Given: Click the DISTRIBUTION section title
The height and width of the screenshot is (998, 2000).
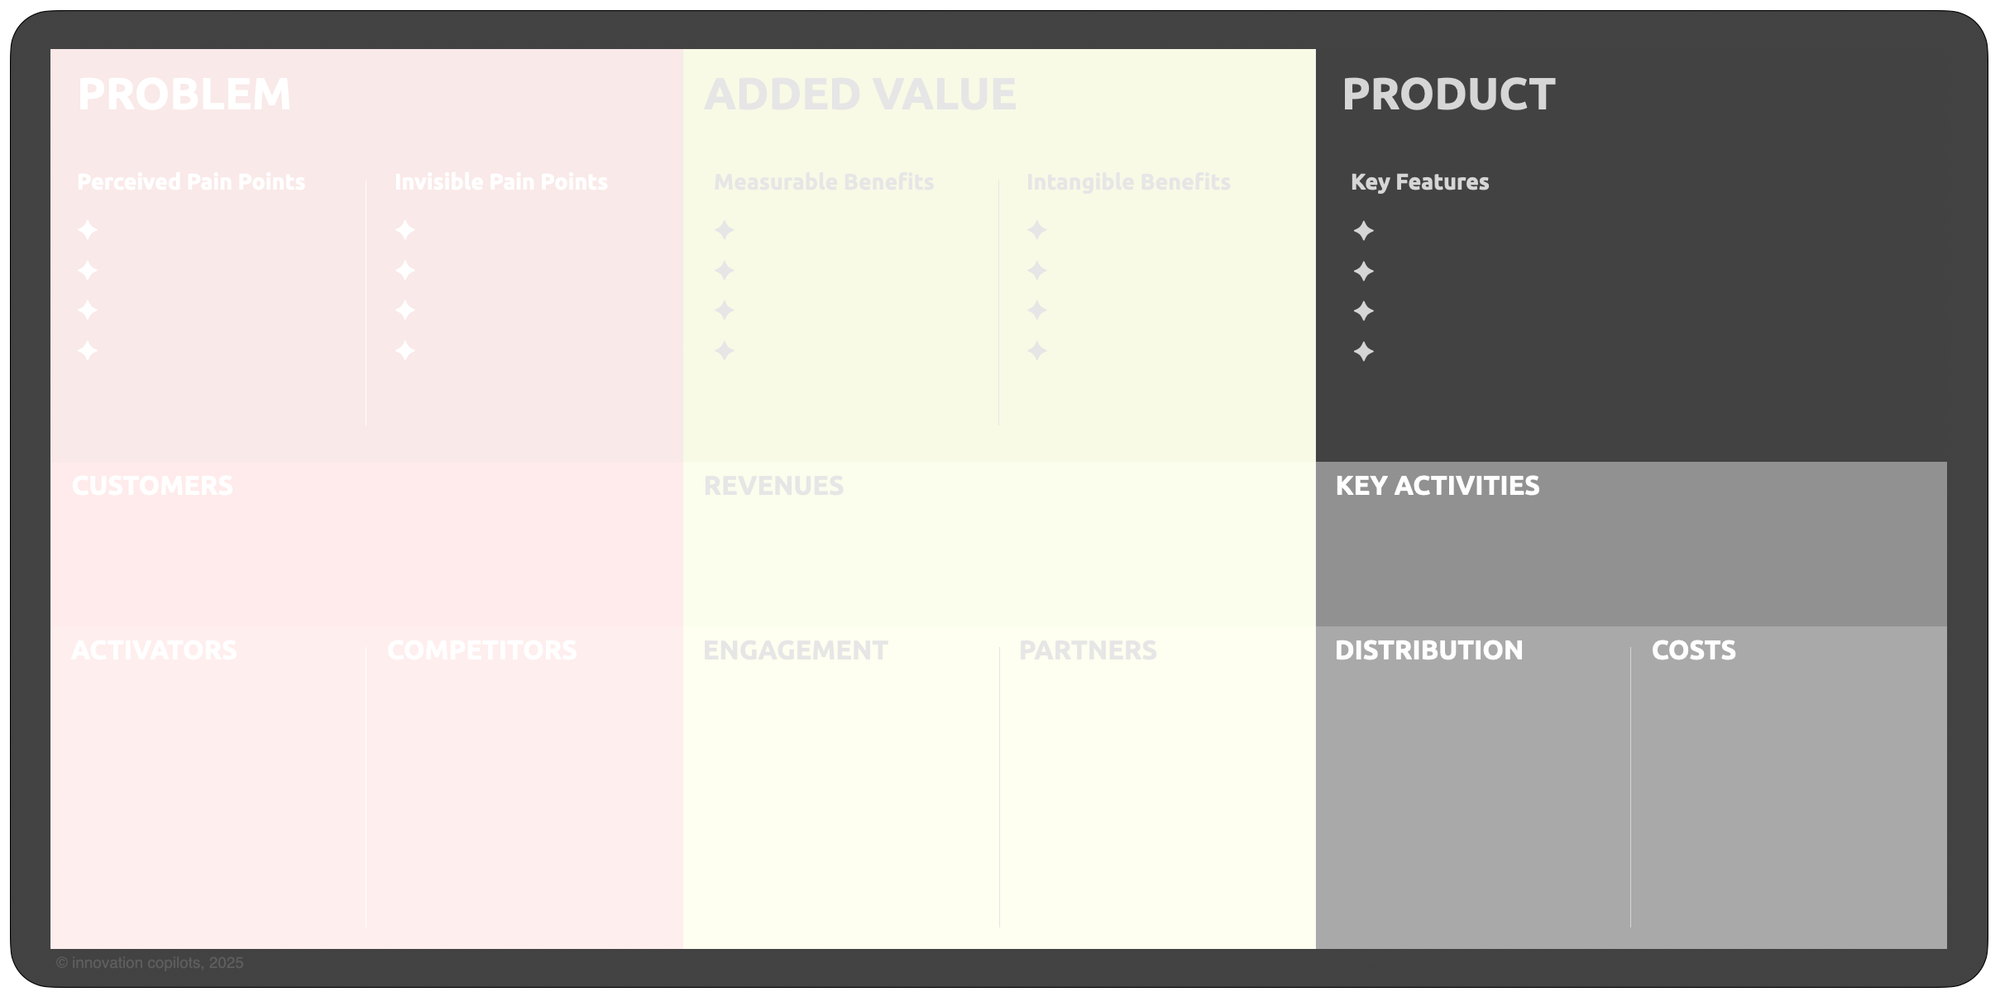Looking at the screenshot, I should tap(1428, 650).
